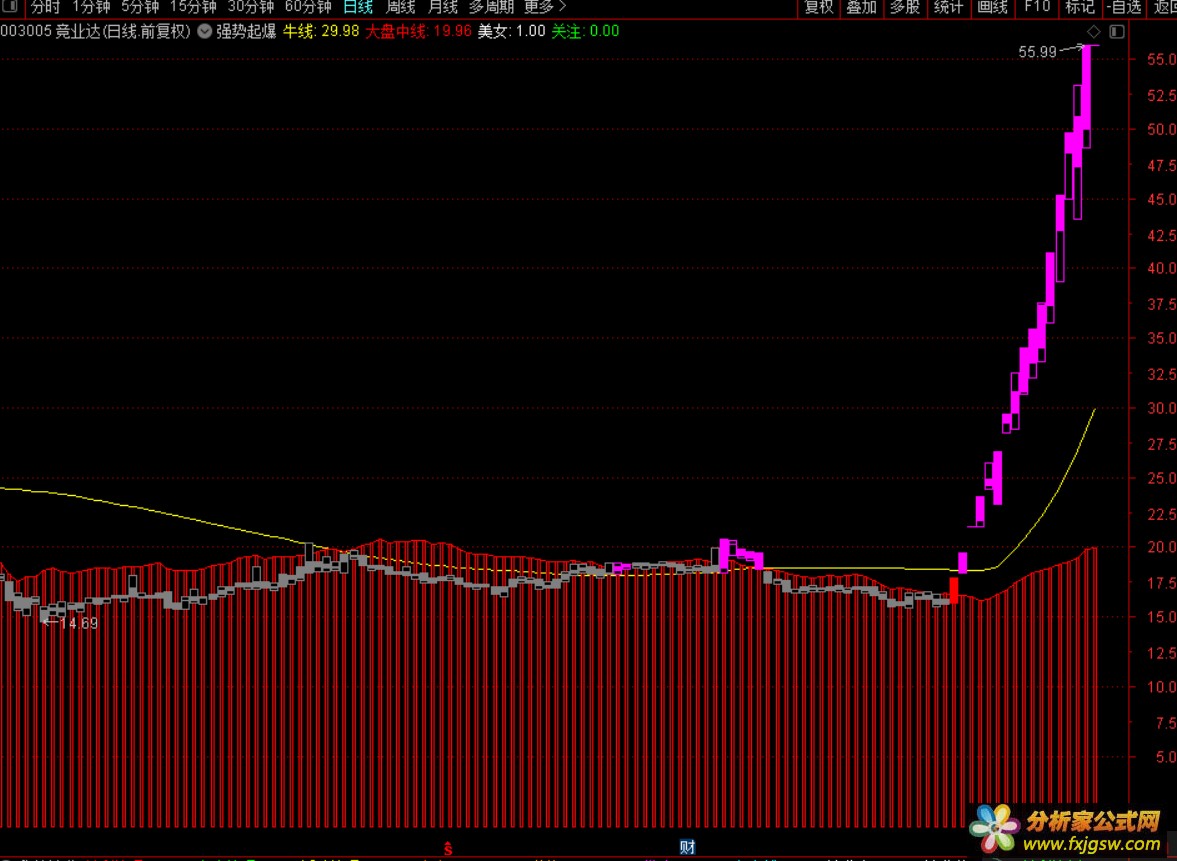Click the blue 财 marker on the time axis
Image resolution: width=1177 pixels, height=861 pixels.
point(687,847)
